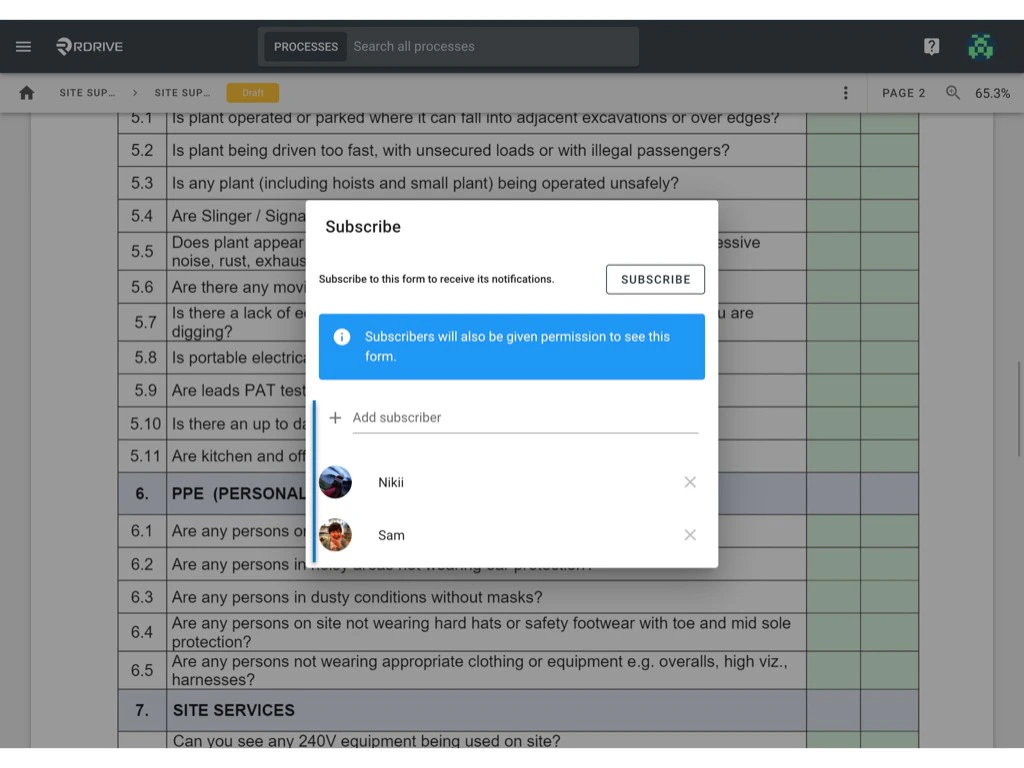Navigate home using the house icon
Image resolution: width=1024 pixels, height=768 pixels.
click(x=26, y=92)
